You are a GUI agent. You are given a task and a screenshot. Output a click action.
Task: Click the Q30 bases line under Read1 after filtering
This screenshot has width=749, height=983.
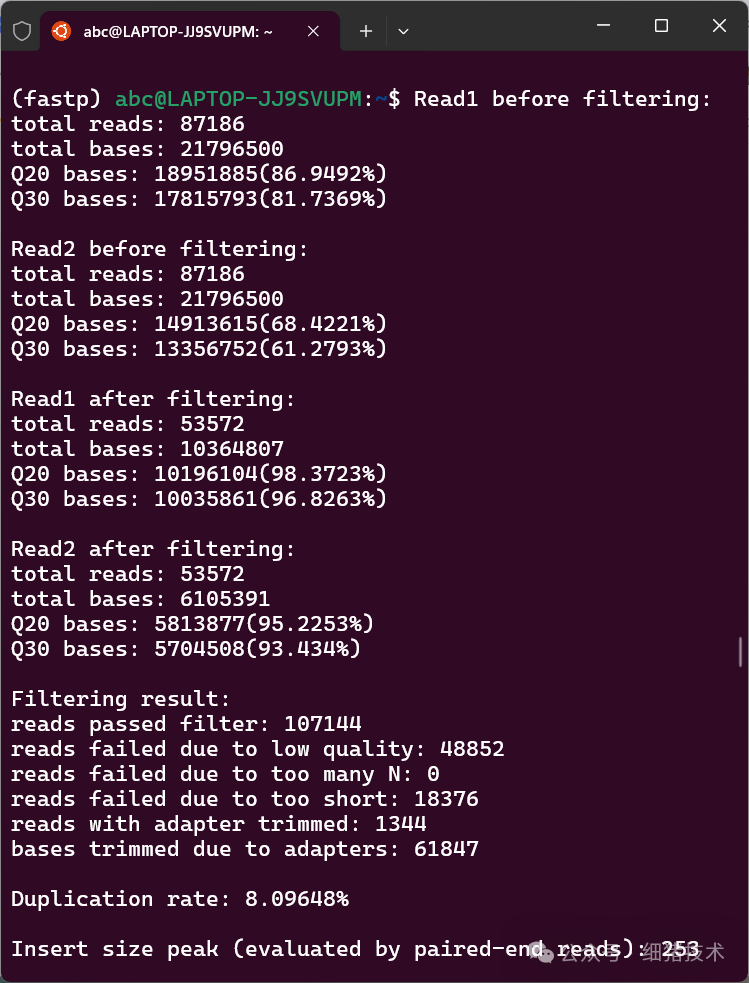point(198,498)
